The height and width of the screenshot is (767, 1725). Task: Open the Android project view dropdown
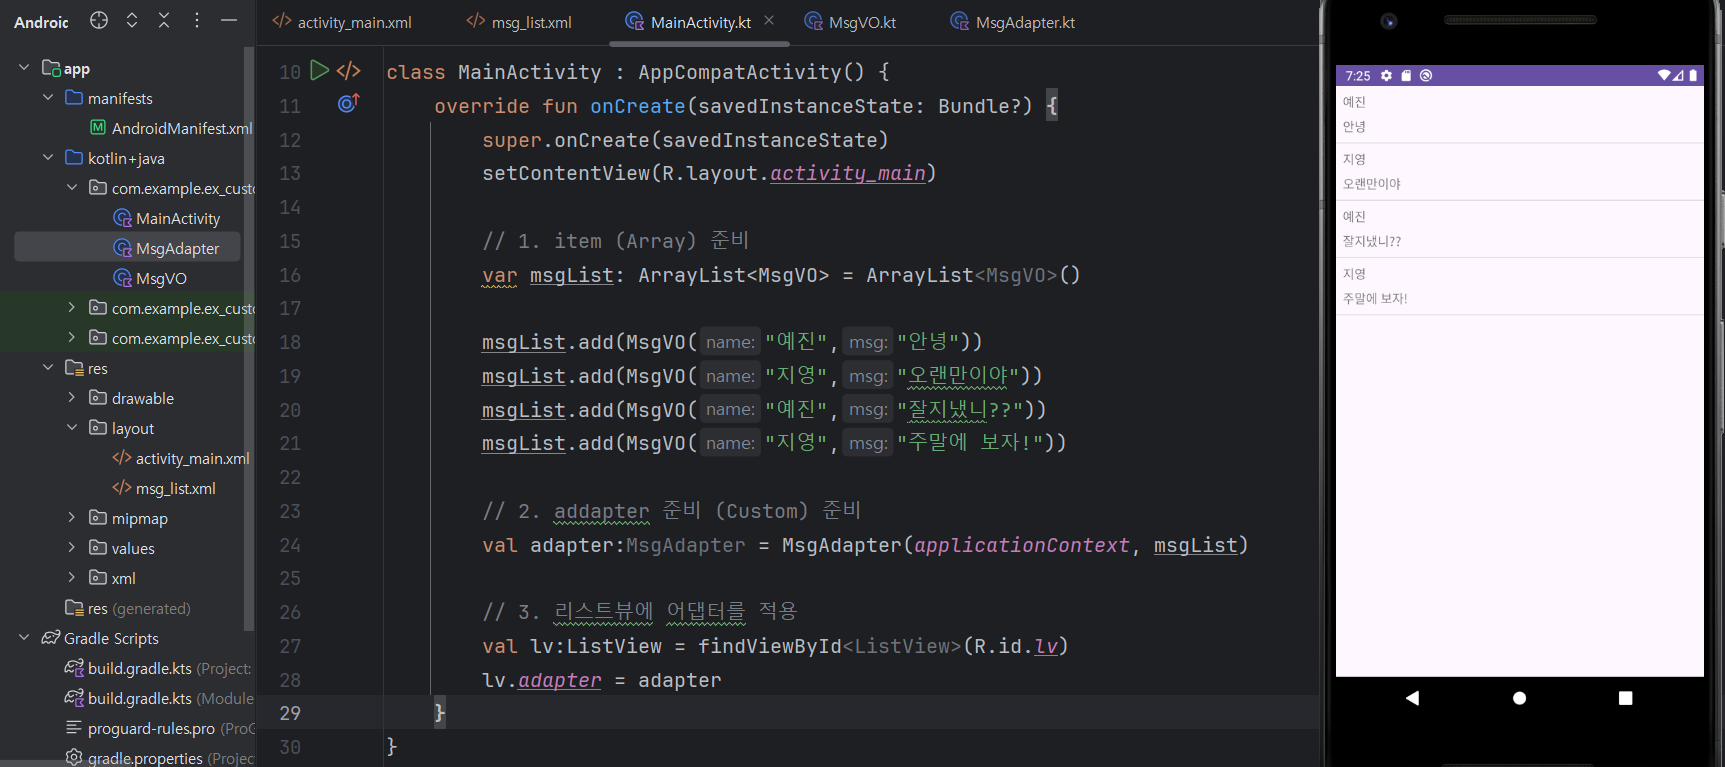click(41, 22)
